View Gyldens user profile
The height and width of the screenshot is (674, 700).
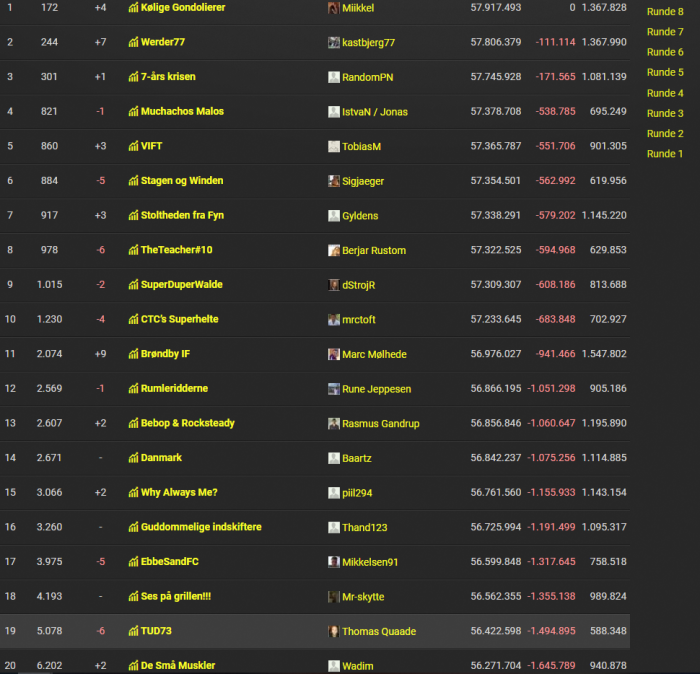tap(360, 216)
